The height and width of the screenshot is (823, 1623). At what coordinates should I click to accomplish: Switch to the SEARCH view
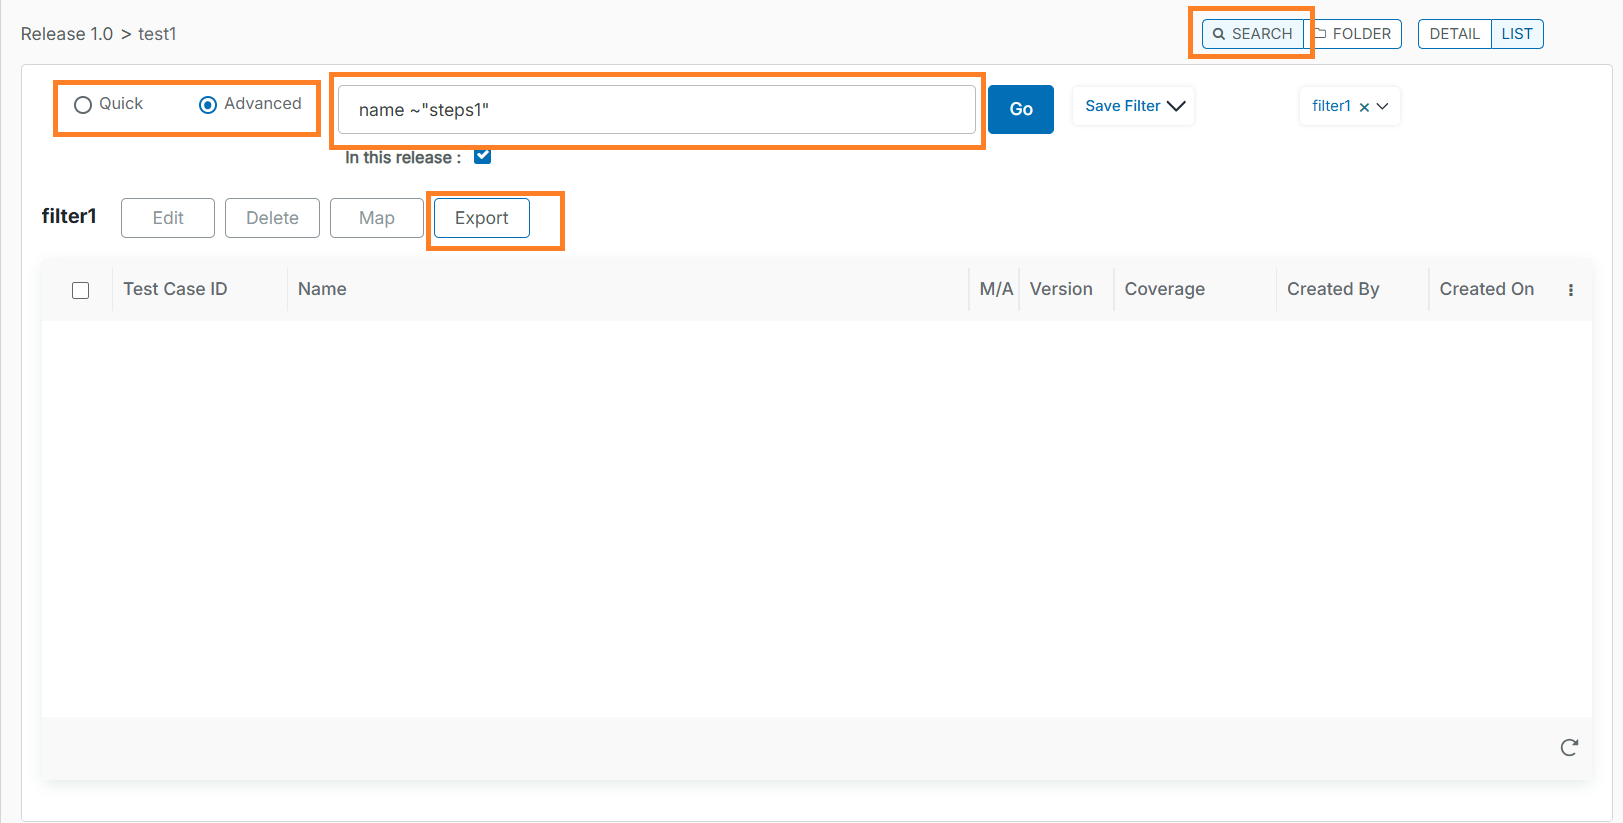[x=1253, y=34]
